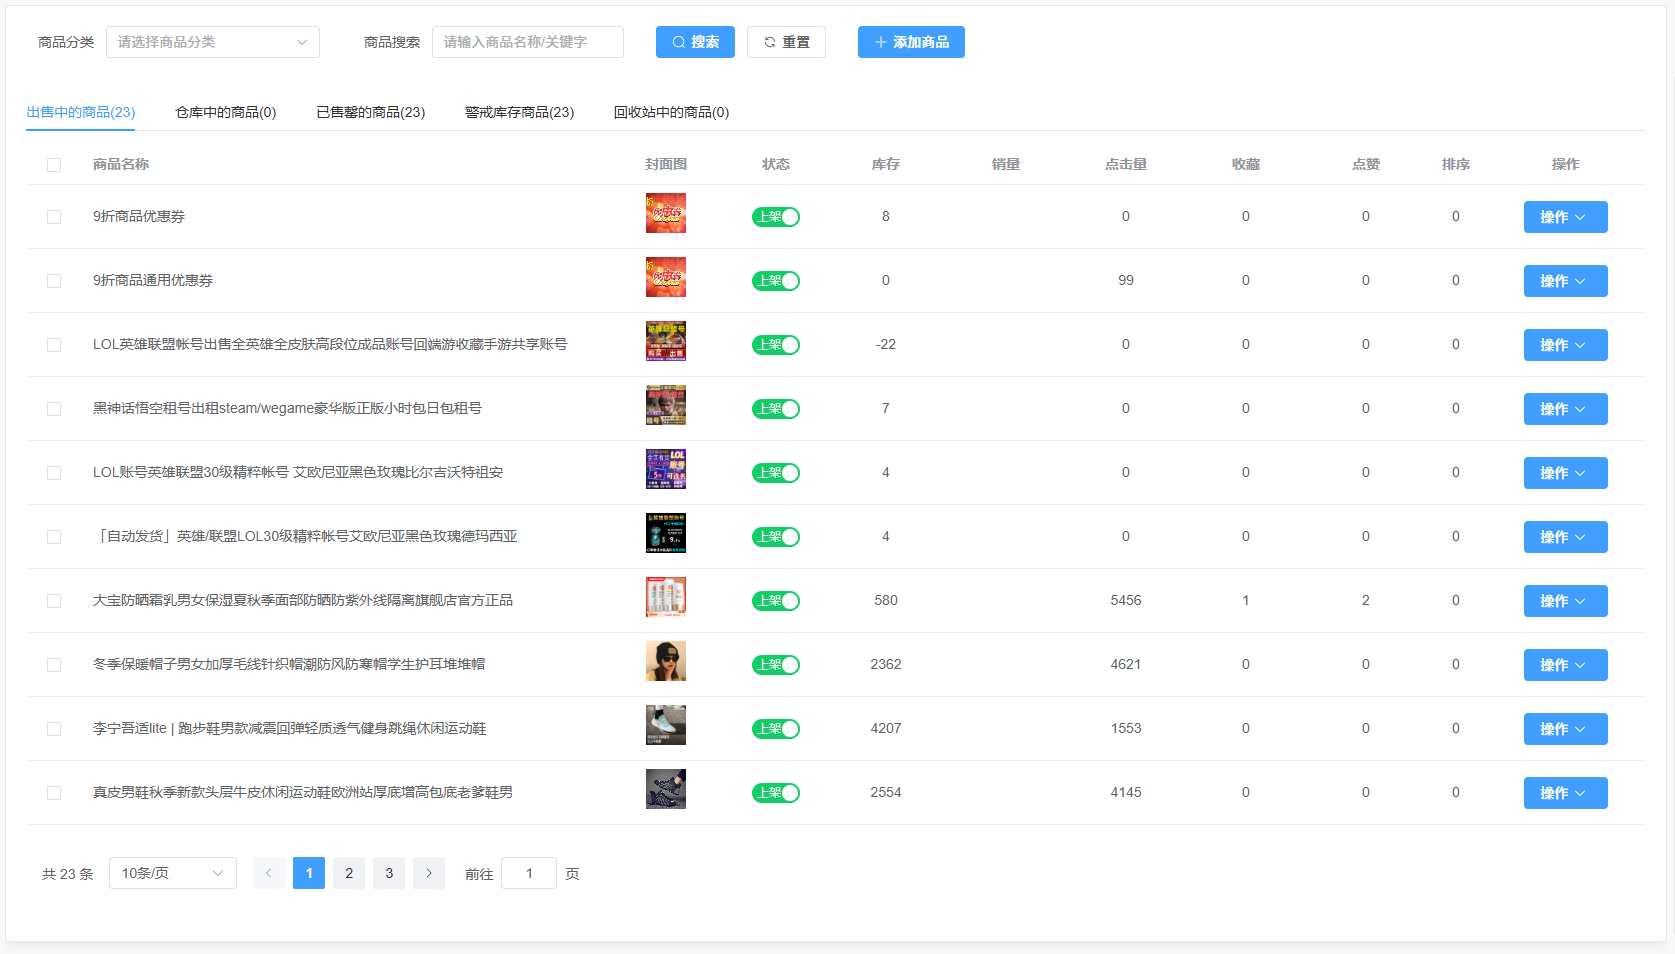Click the add product plus button
Screen dimensions: 1675x954
[910, 42]
